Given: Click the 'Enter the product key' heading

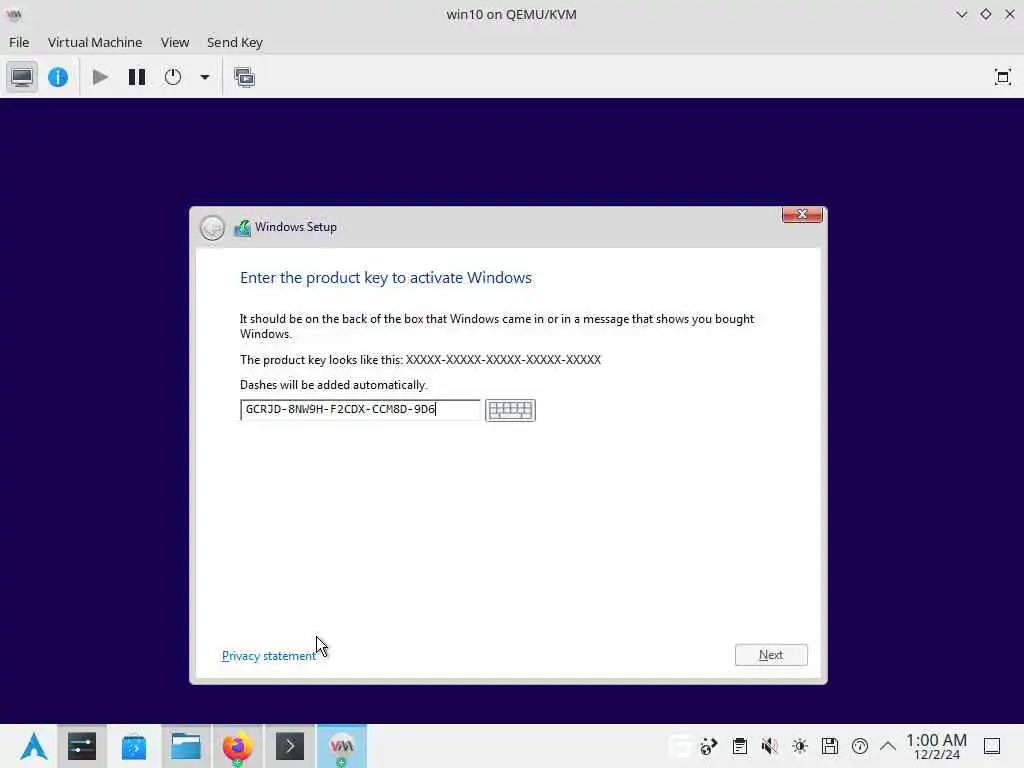Looking at the screenshot, I should [386, 278].
